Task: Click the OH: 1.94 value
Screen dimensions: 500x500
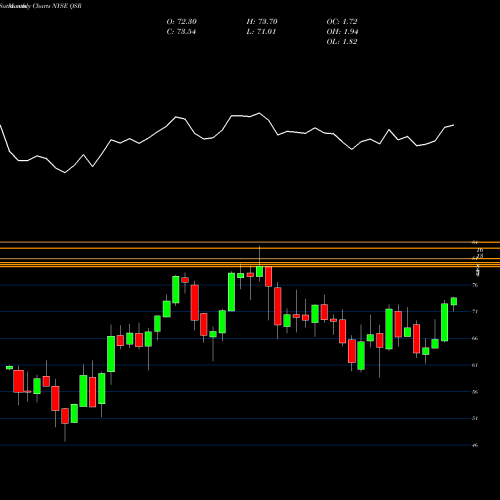Action: [342, 32]
